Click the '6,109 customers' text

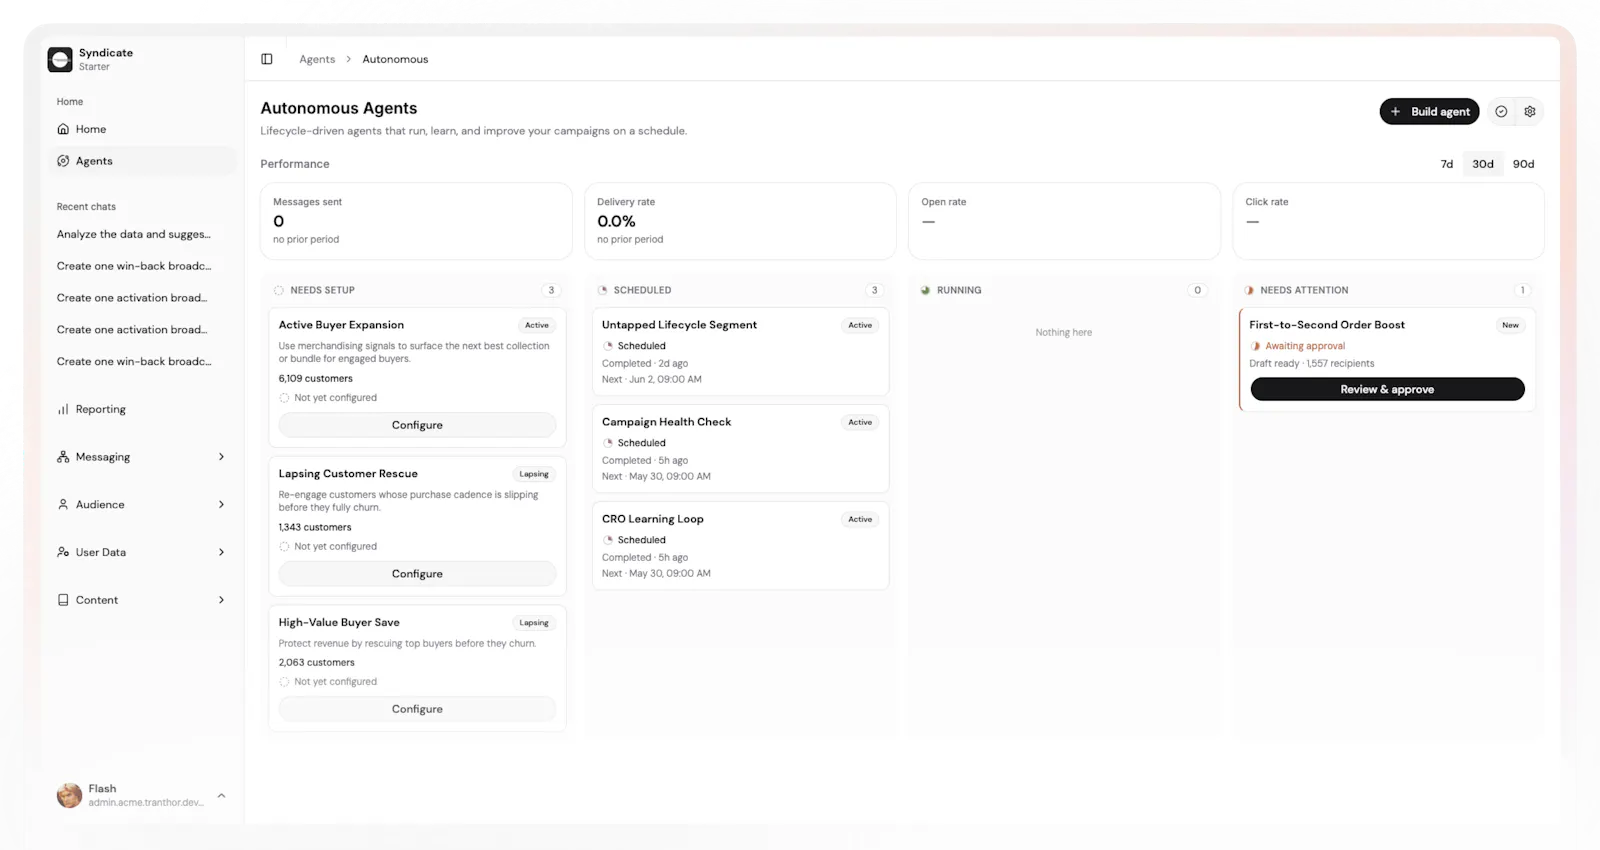coord(316,379)
